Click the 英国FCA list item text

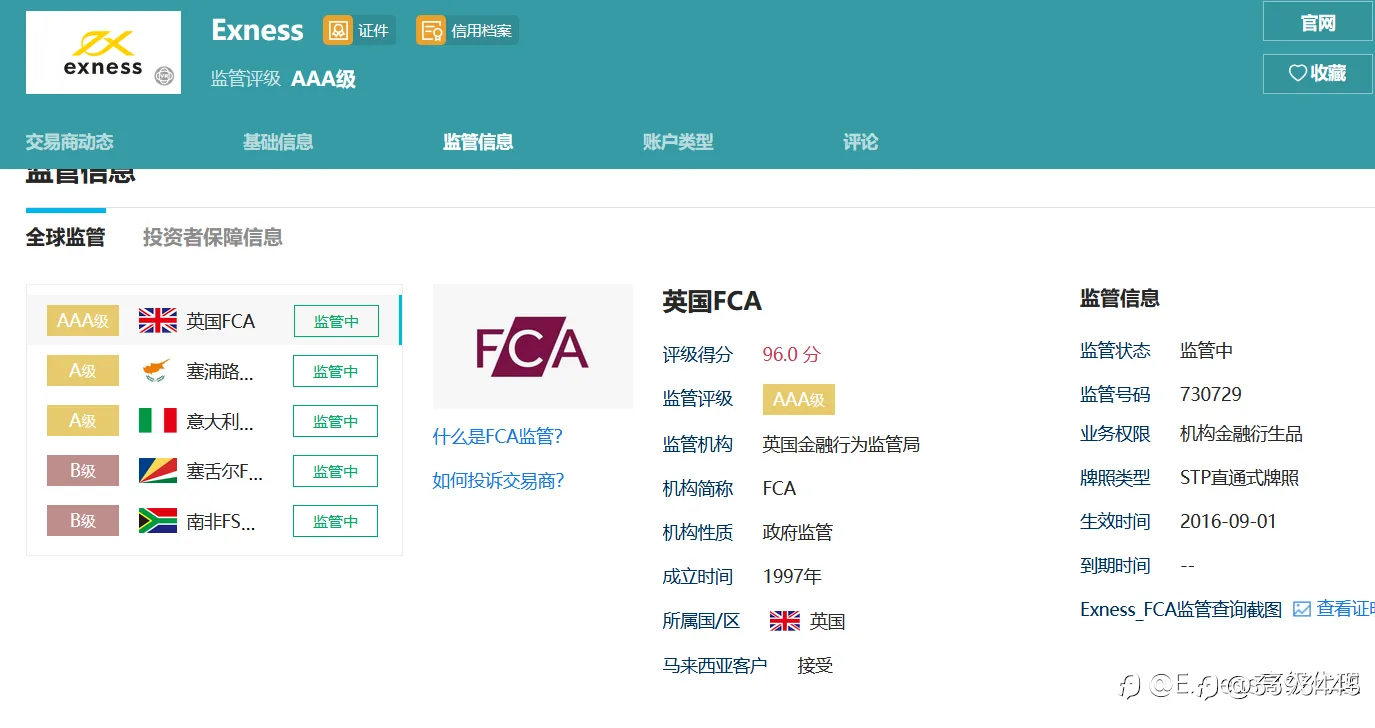(221, 321)
